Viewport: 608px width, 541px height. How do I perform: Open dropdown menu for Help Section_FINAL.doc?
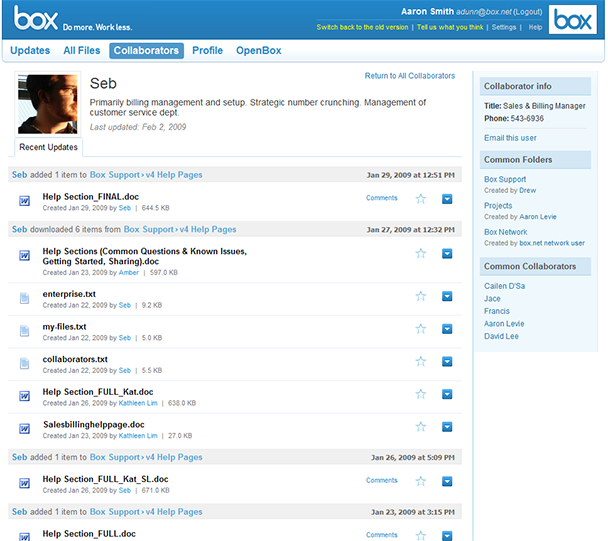pyautogui.click(x=447, y=199)
